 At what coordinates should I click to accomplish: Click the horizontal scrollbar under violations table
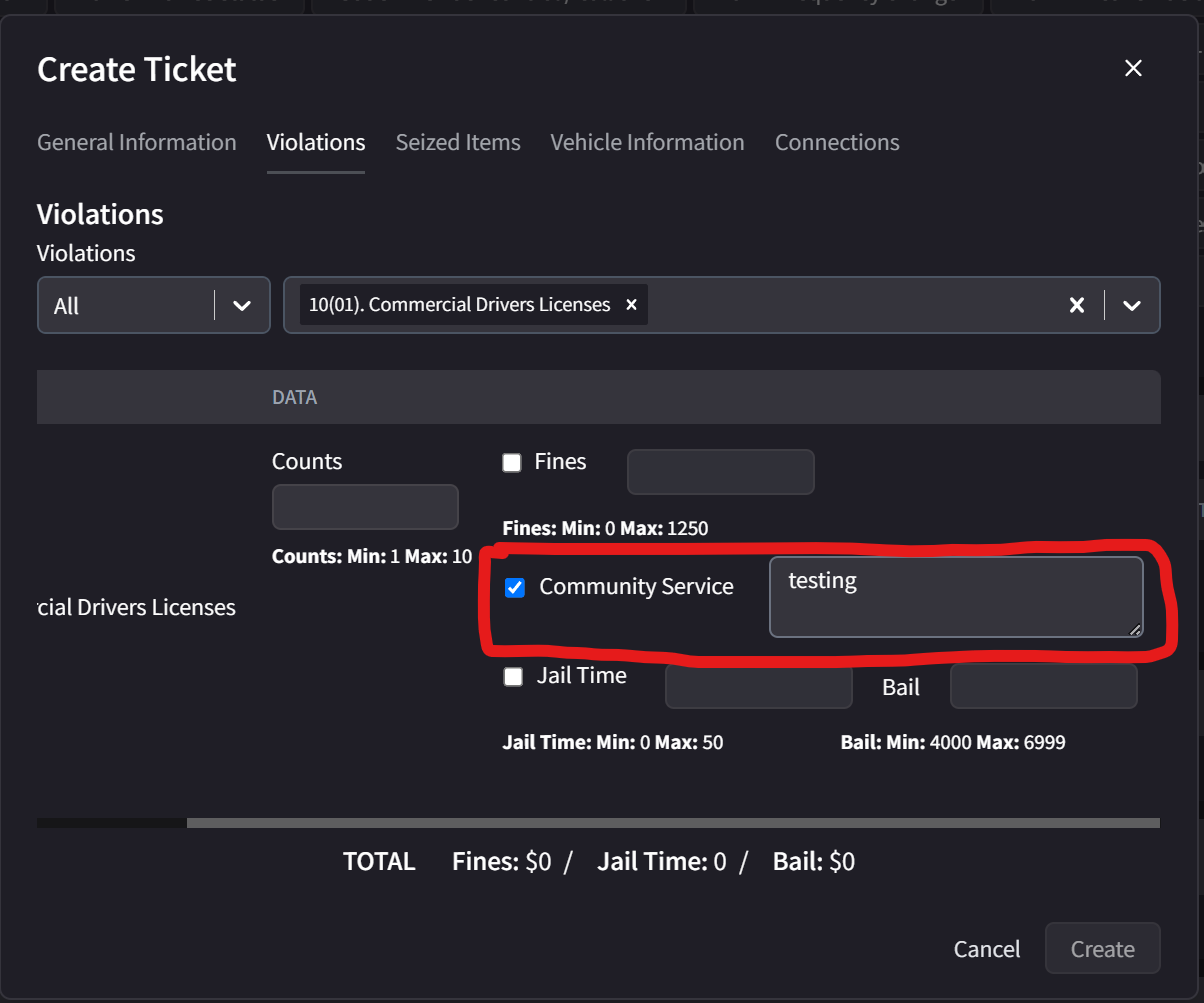point(672,823)
